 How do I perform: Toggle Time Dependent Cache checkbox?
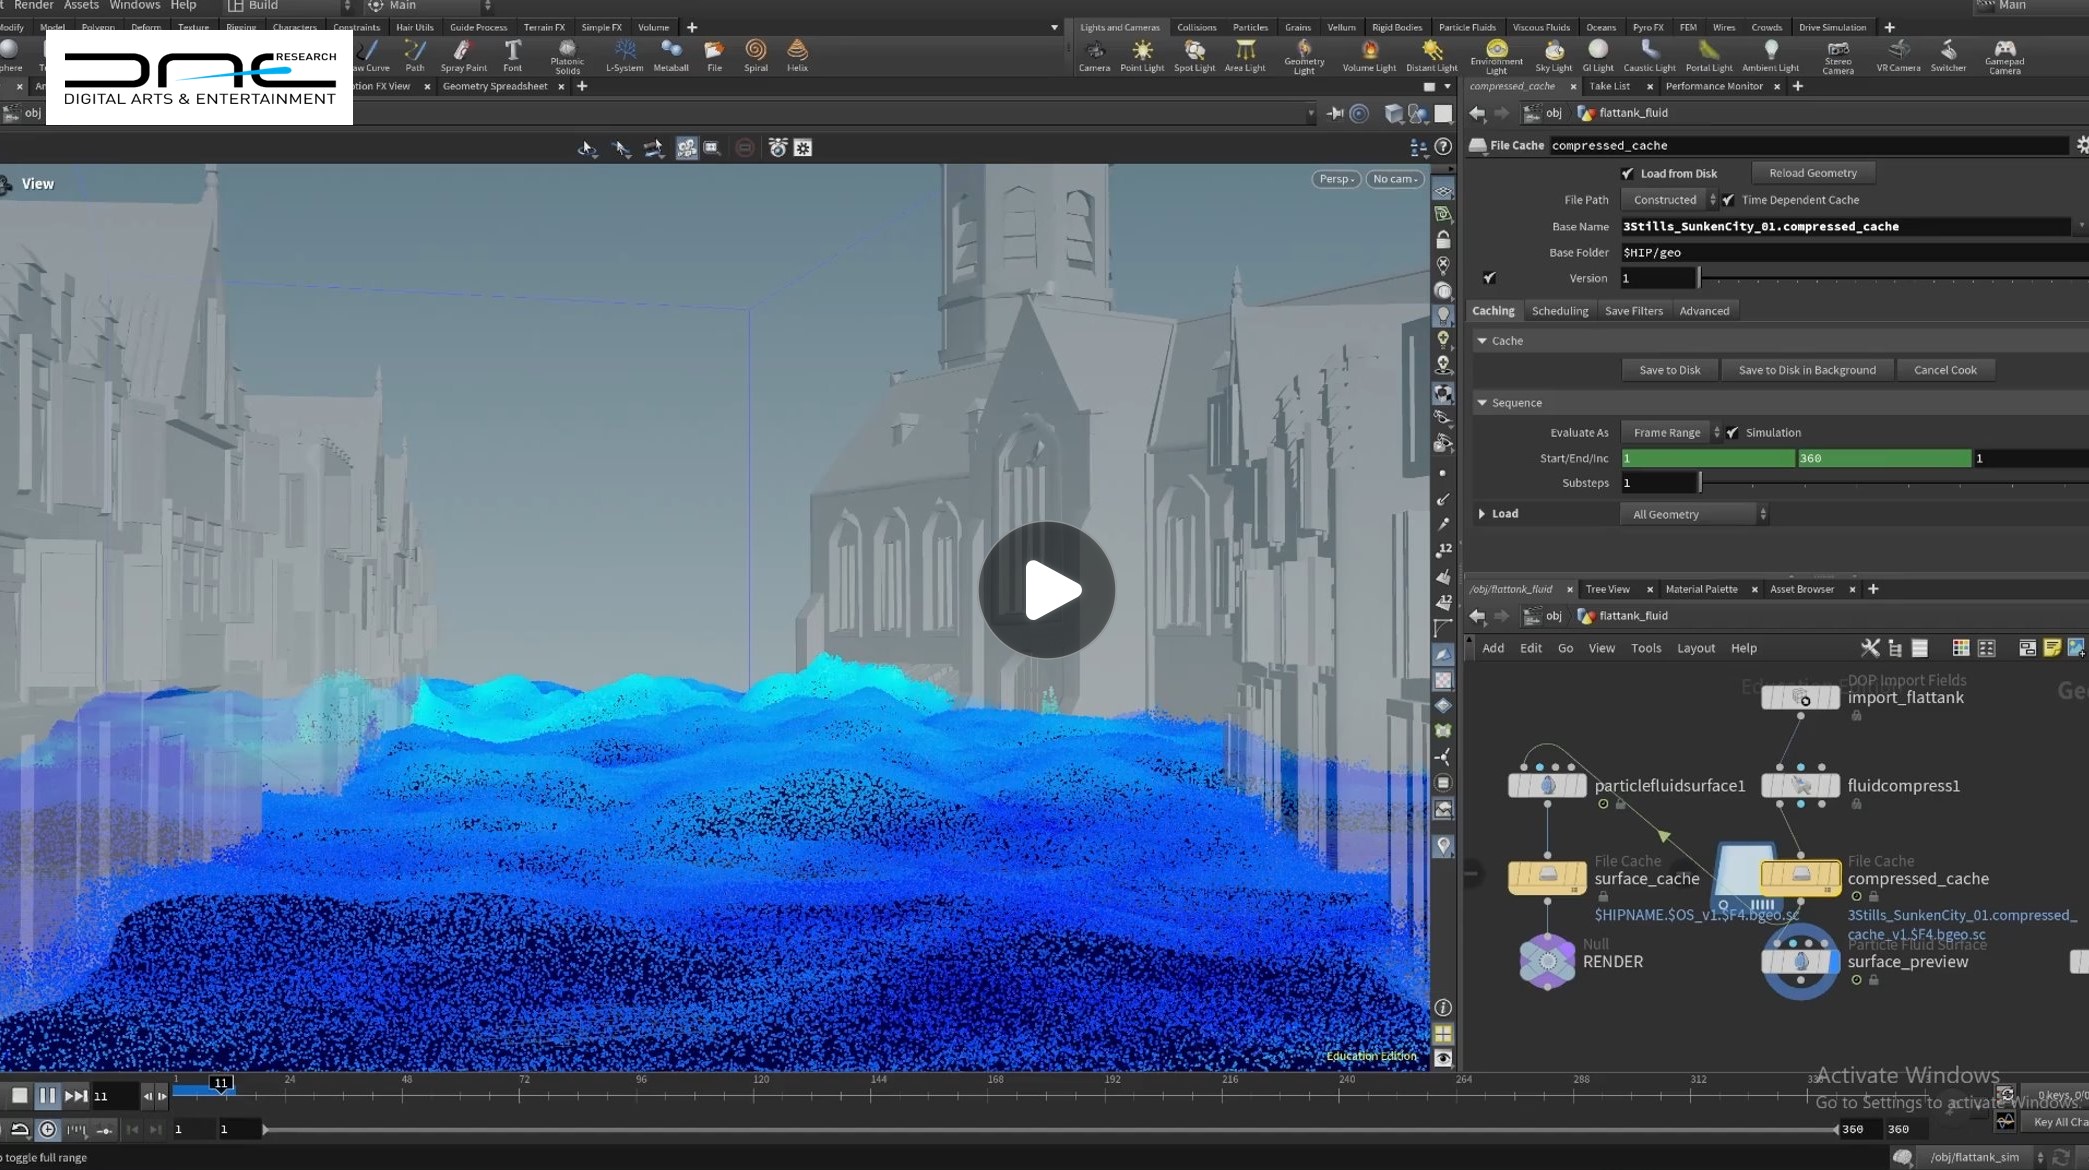(x=1728, y=199)
